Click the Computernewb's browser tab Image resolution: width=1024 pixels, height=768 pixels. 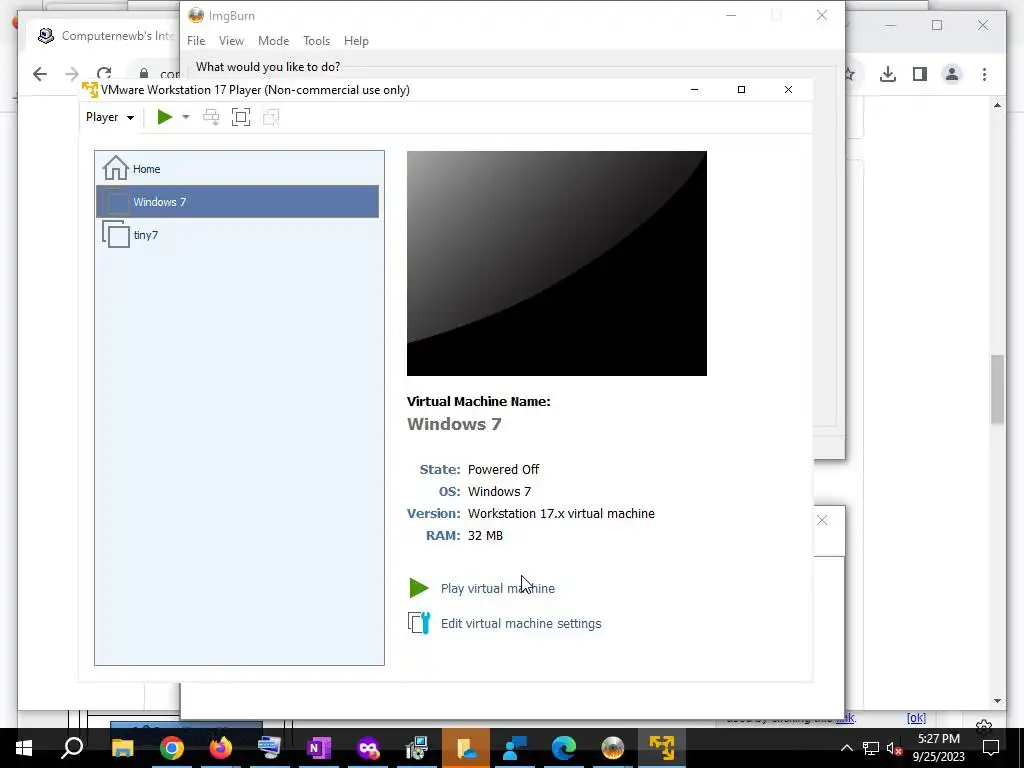[x=104, y=35]
